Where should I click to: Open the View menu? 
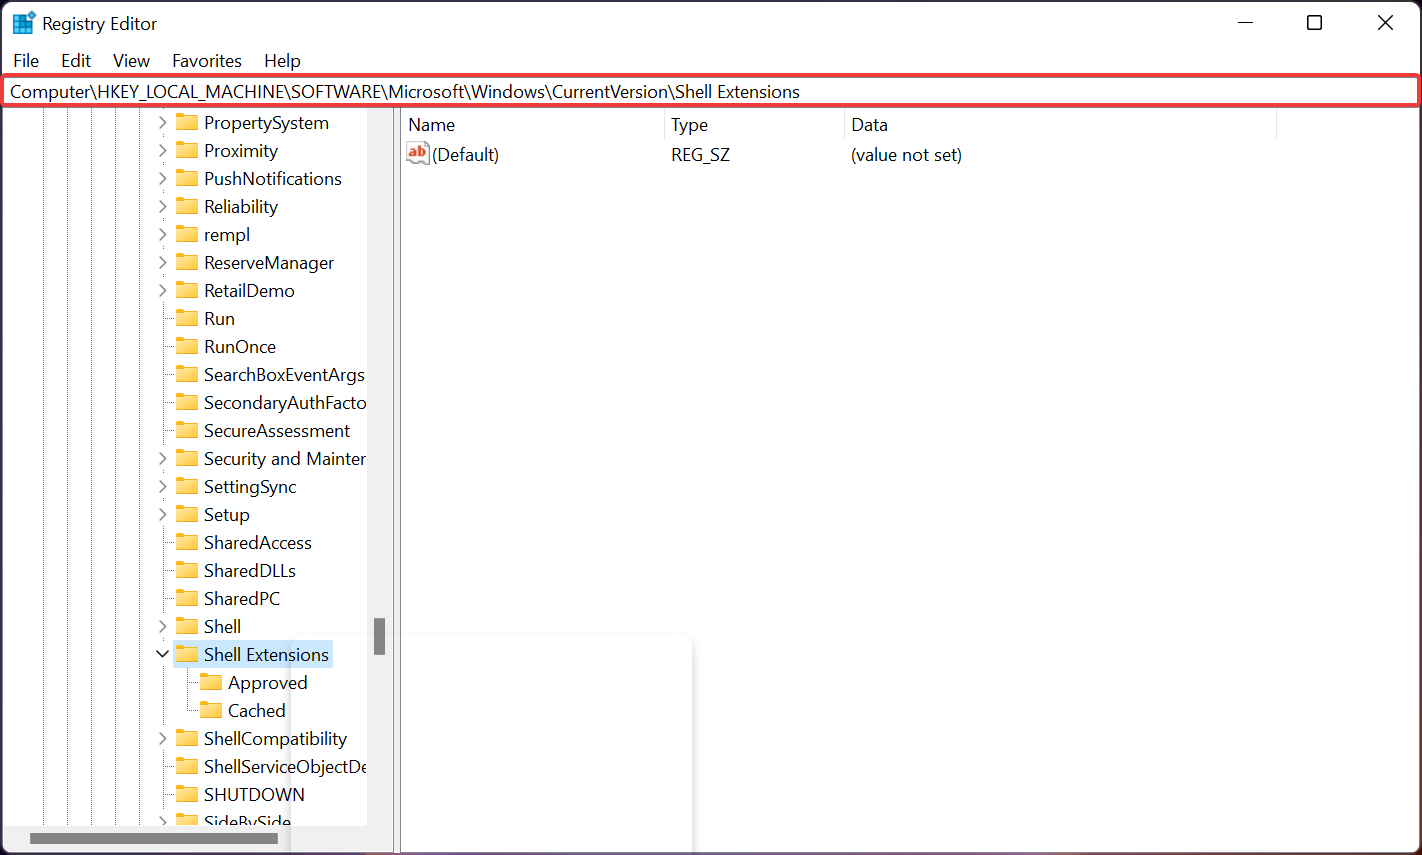pos(131,61)
